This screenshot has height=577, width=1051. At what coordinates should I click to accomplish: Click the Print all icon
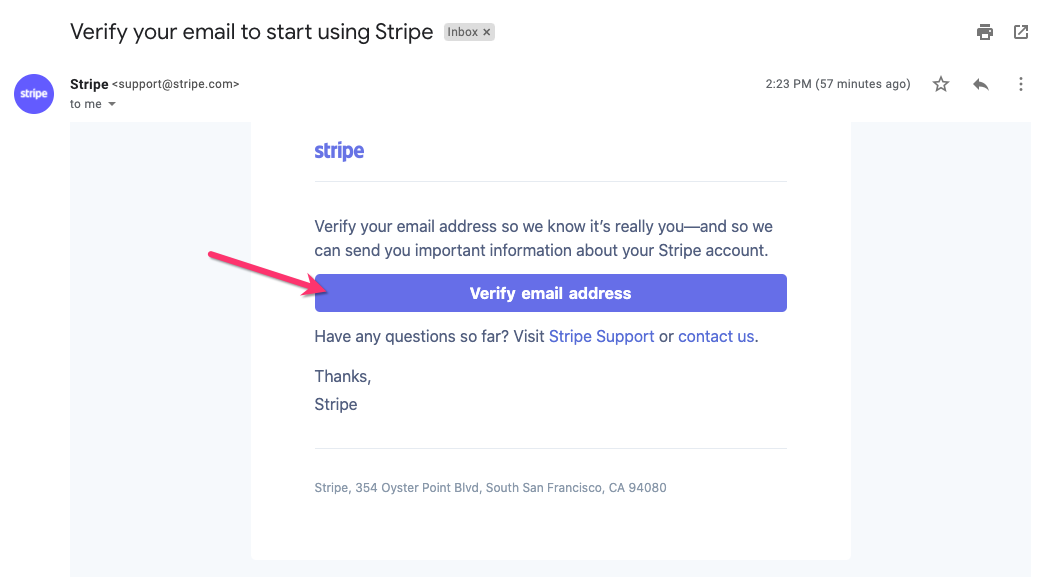click(985, 32)
